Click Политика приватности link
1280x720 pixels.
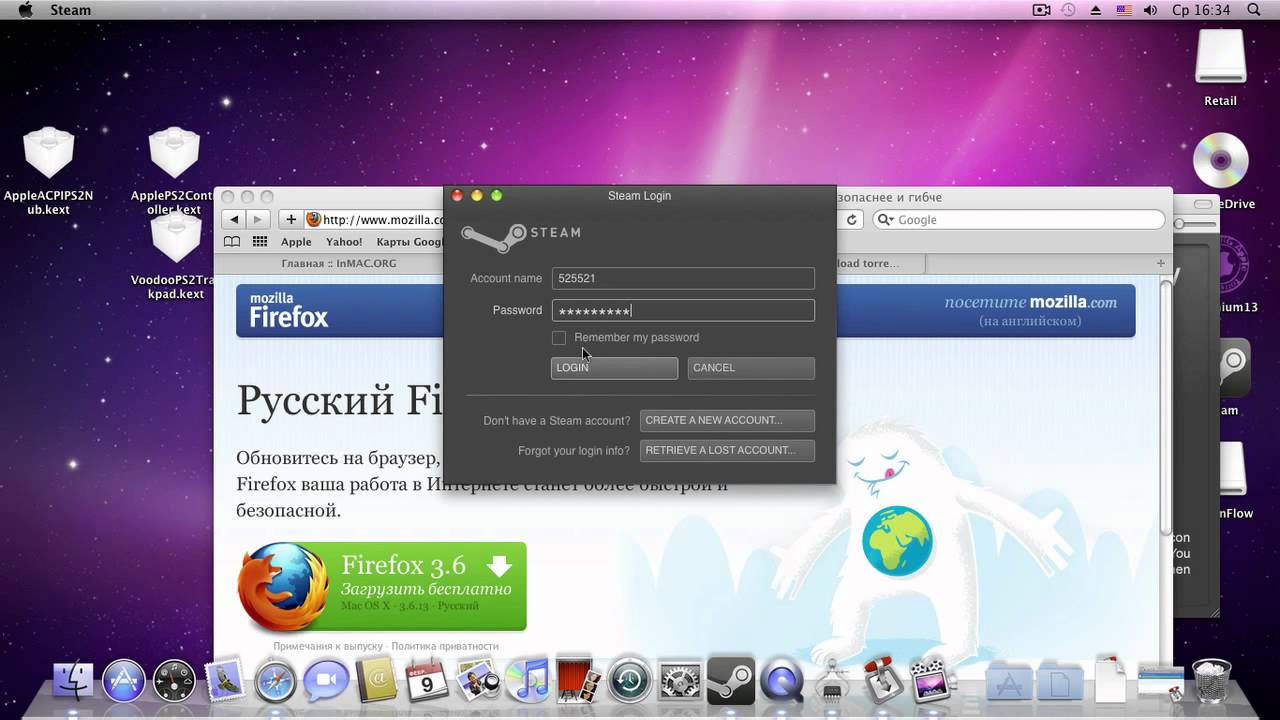coord(444,647)
